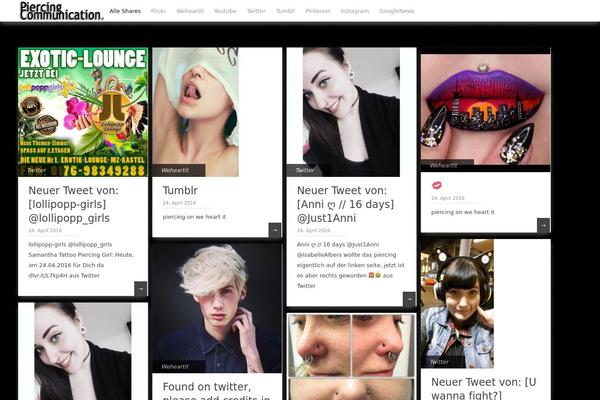Open the Weheartit menu item

[190, 11]
